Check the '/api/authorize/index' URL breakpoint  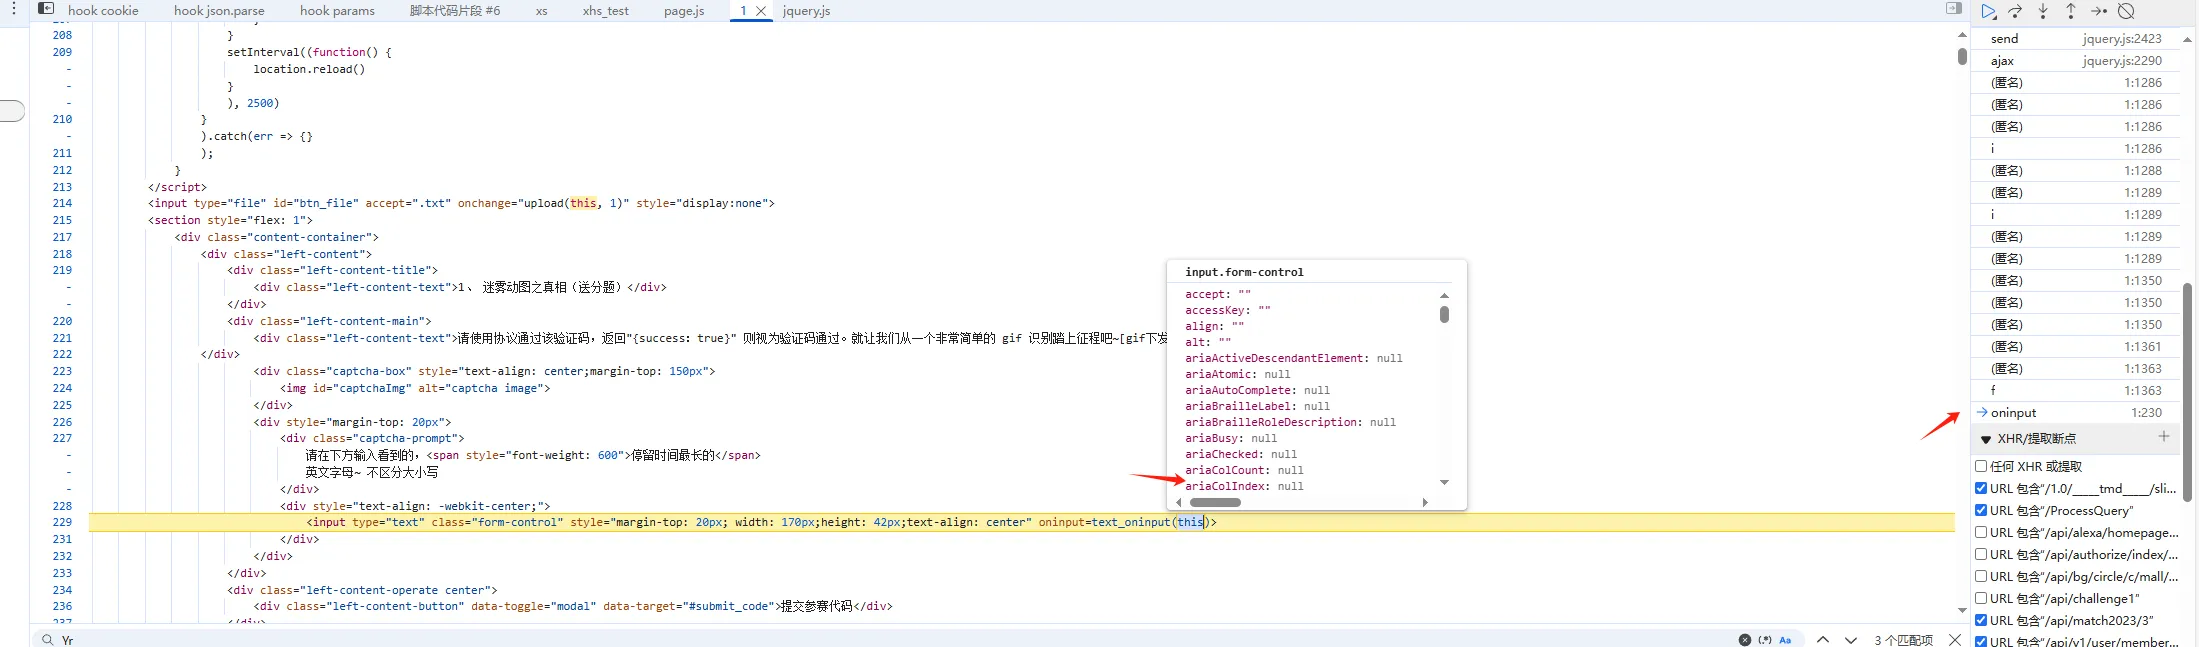(1981, 554)
